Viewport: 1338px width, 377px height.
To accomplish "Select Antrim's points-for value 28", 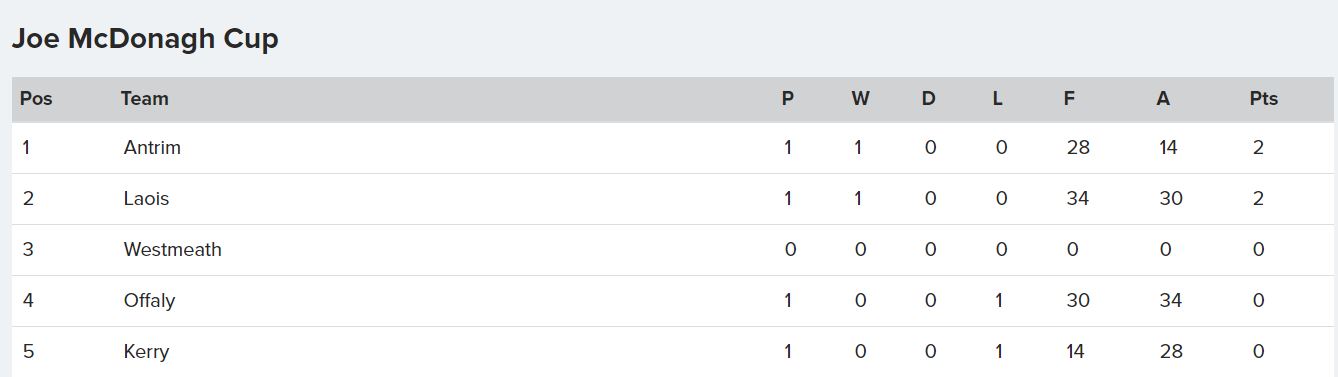I will (x=1078, y=147).
